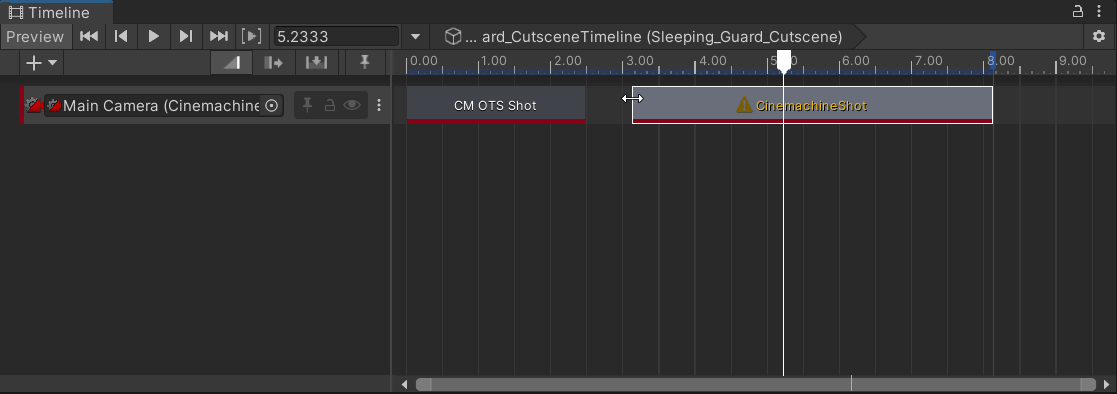Open the add track plus menu
1117x394 pixels.
click(41, 63)
